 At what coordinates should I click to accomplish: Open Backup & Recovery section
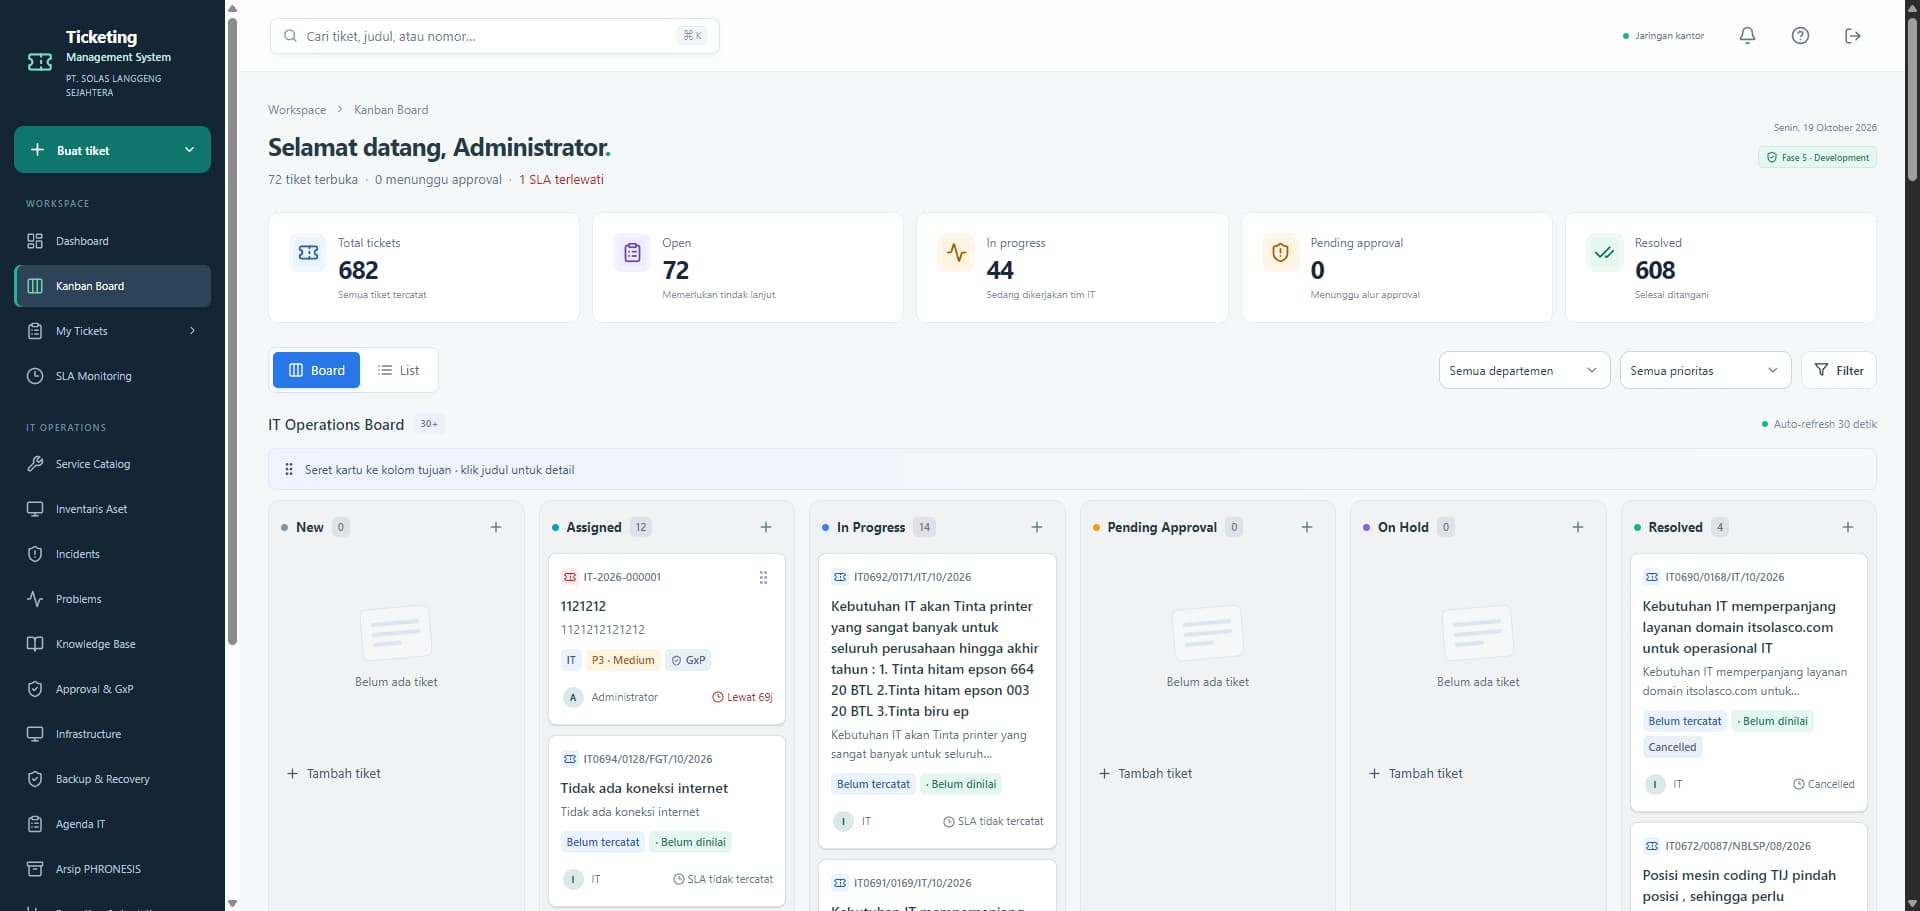[112, 779]
